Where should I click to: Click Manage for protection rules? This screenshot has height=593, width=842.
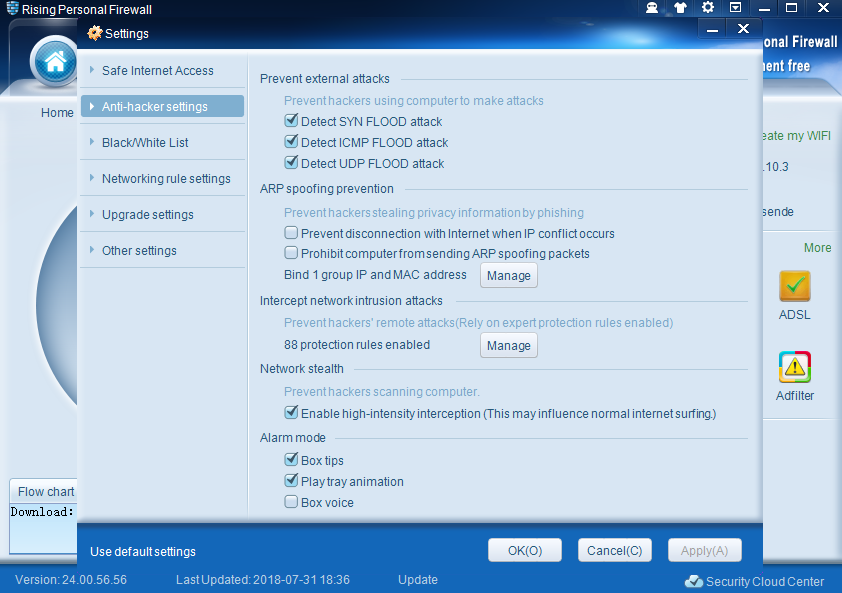(x=509, y=345)
